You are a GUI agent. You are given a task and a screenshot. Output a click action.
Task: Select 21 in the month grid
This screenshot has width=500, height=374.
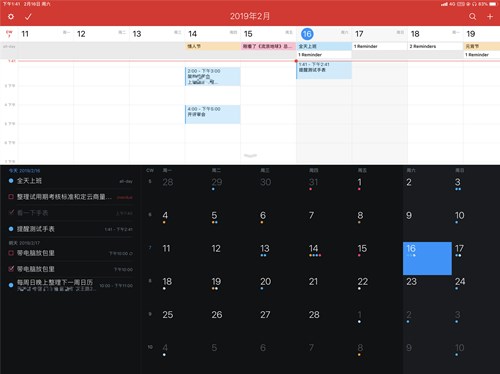[x=313, y=282]
